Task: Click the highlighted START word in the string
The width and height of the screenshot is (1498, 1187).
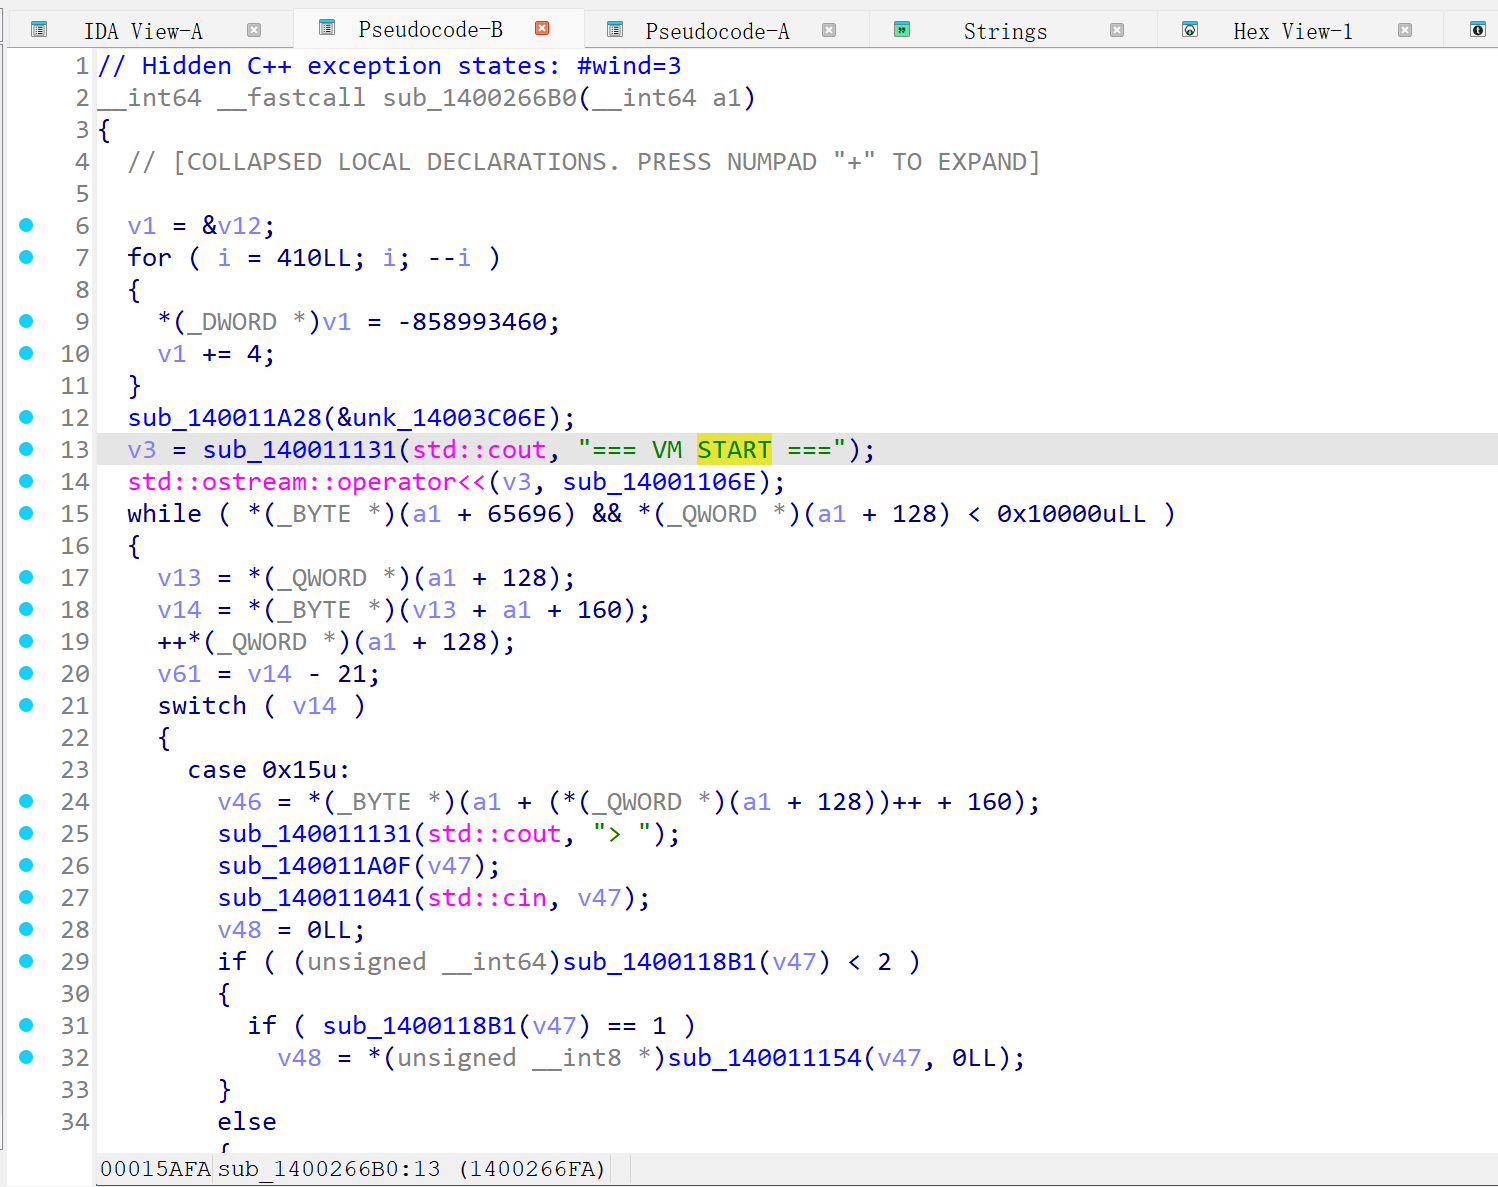Action: [x=734, y=450]
